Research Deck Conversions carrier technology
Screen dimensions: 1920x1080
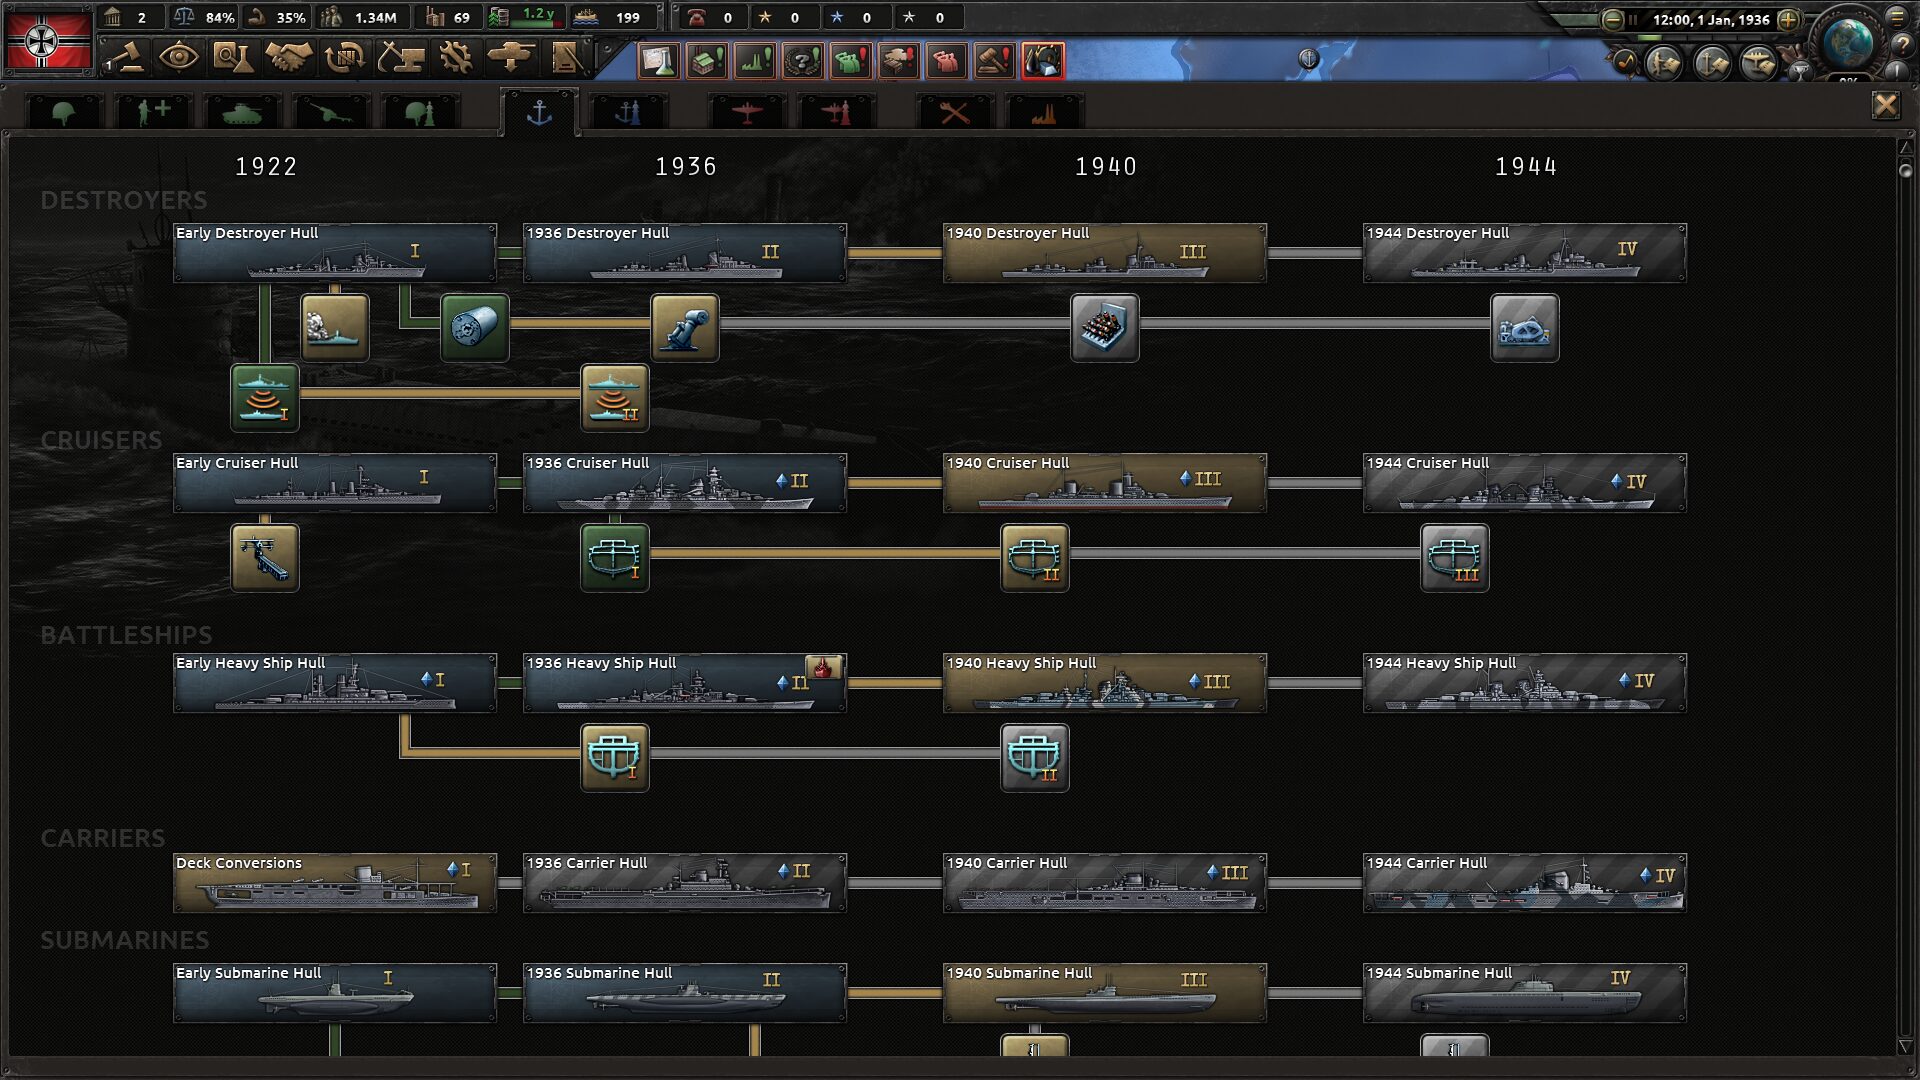(x=335, y=882)
